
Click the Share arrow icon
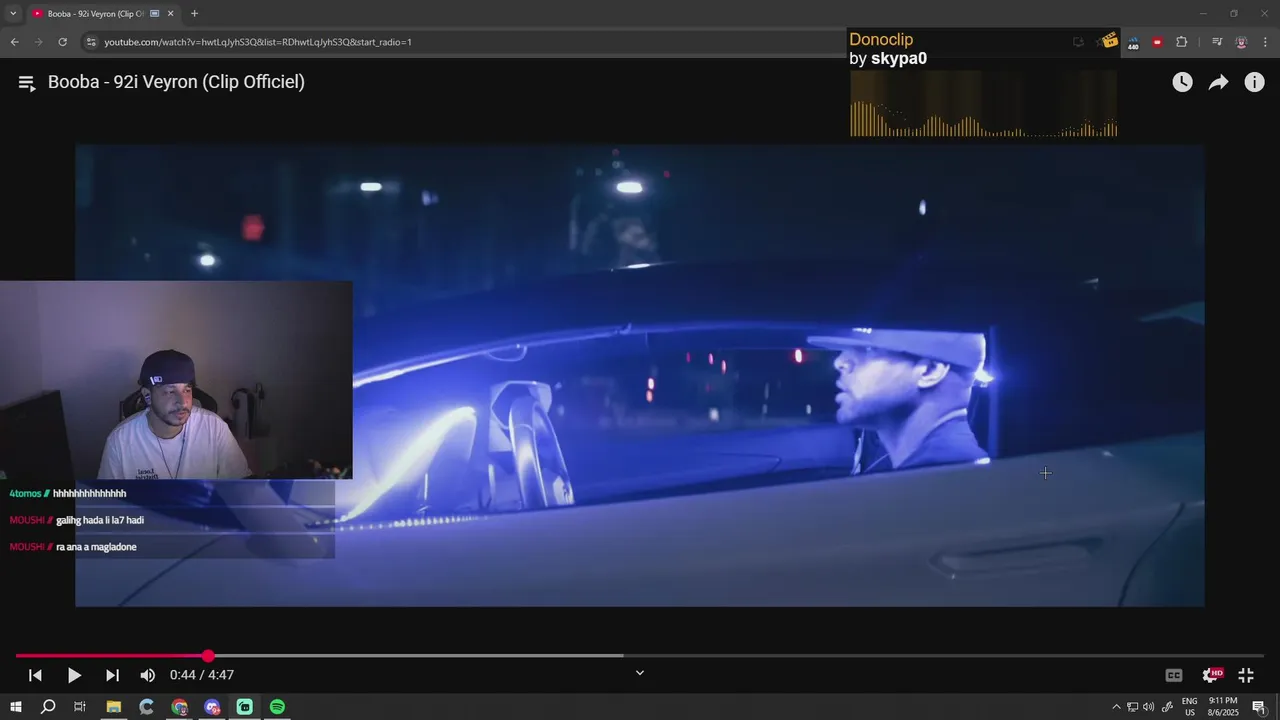point(1218,83)
